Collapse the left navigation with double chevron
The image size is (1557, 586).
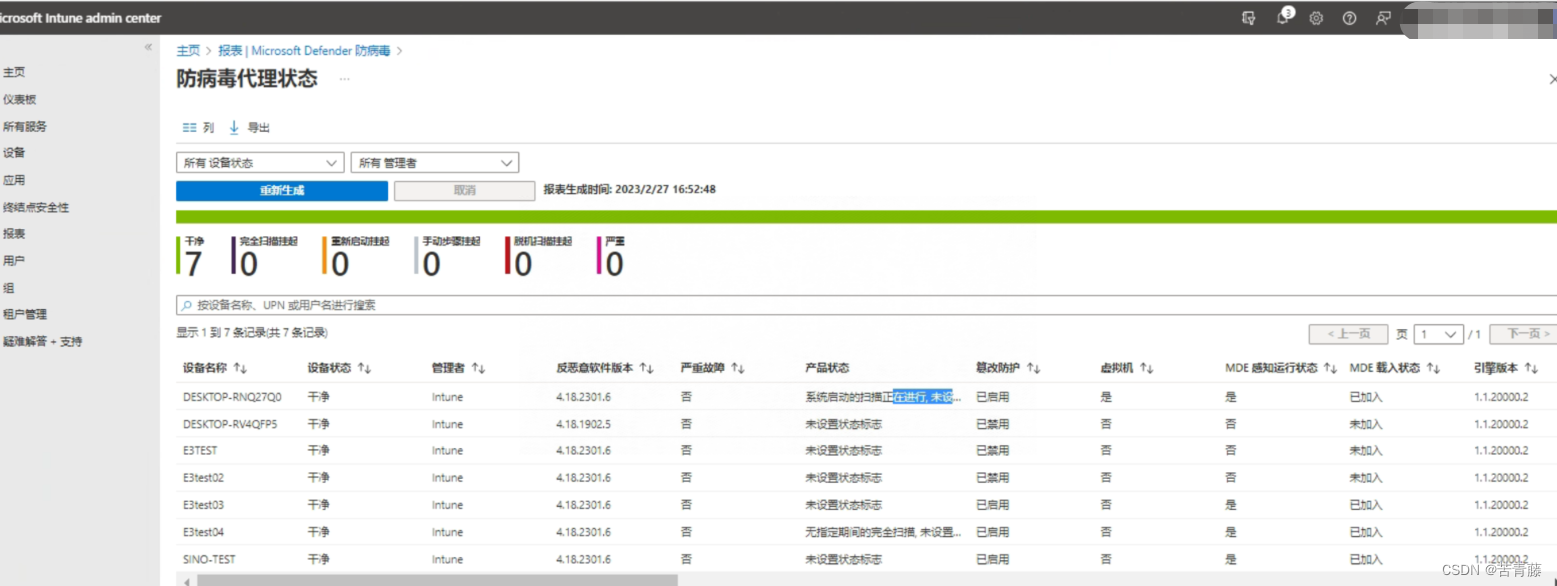148,47
